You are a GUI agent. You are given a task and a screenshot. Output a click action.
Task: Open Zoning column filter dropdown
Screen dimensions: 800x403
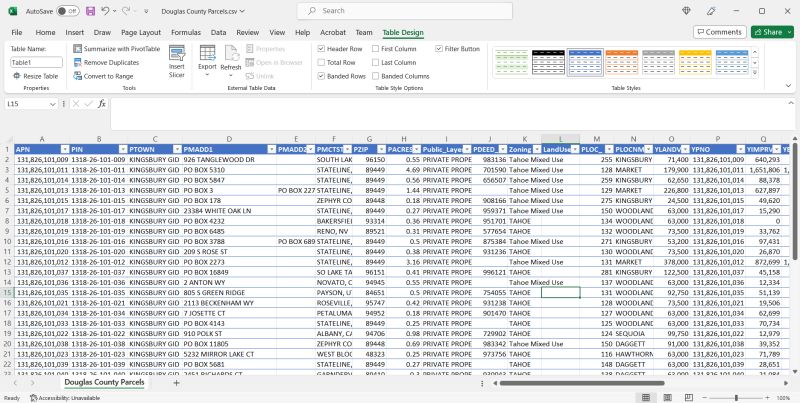coord(536,149)
